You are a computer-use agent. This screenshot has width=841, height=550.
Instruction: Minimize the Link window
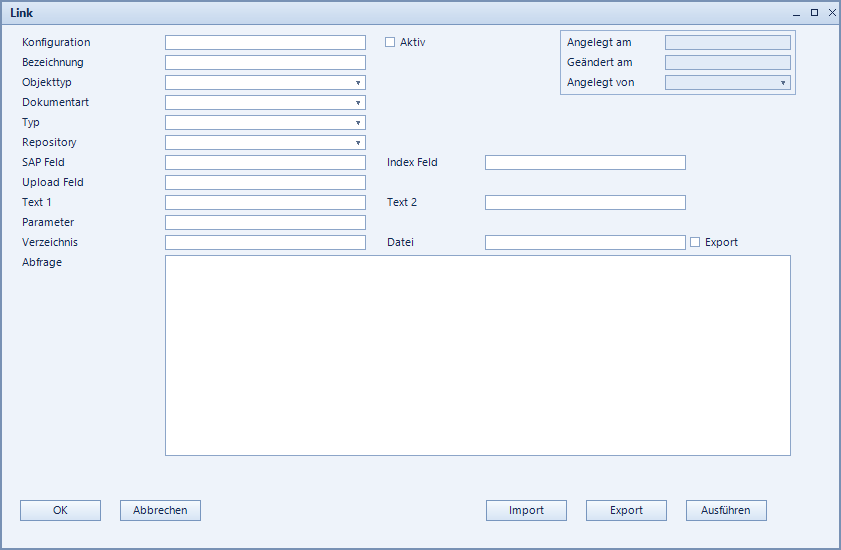point(796,13)
